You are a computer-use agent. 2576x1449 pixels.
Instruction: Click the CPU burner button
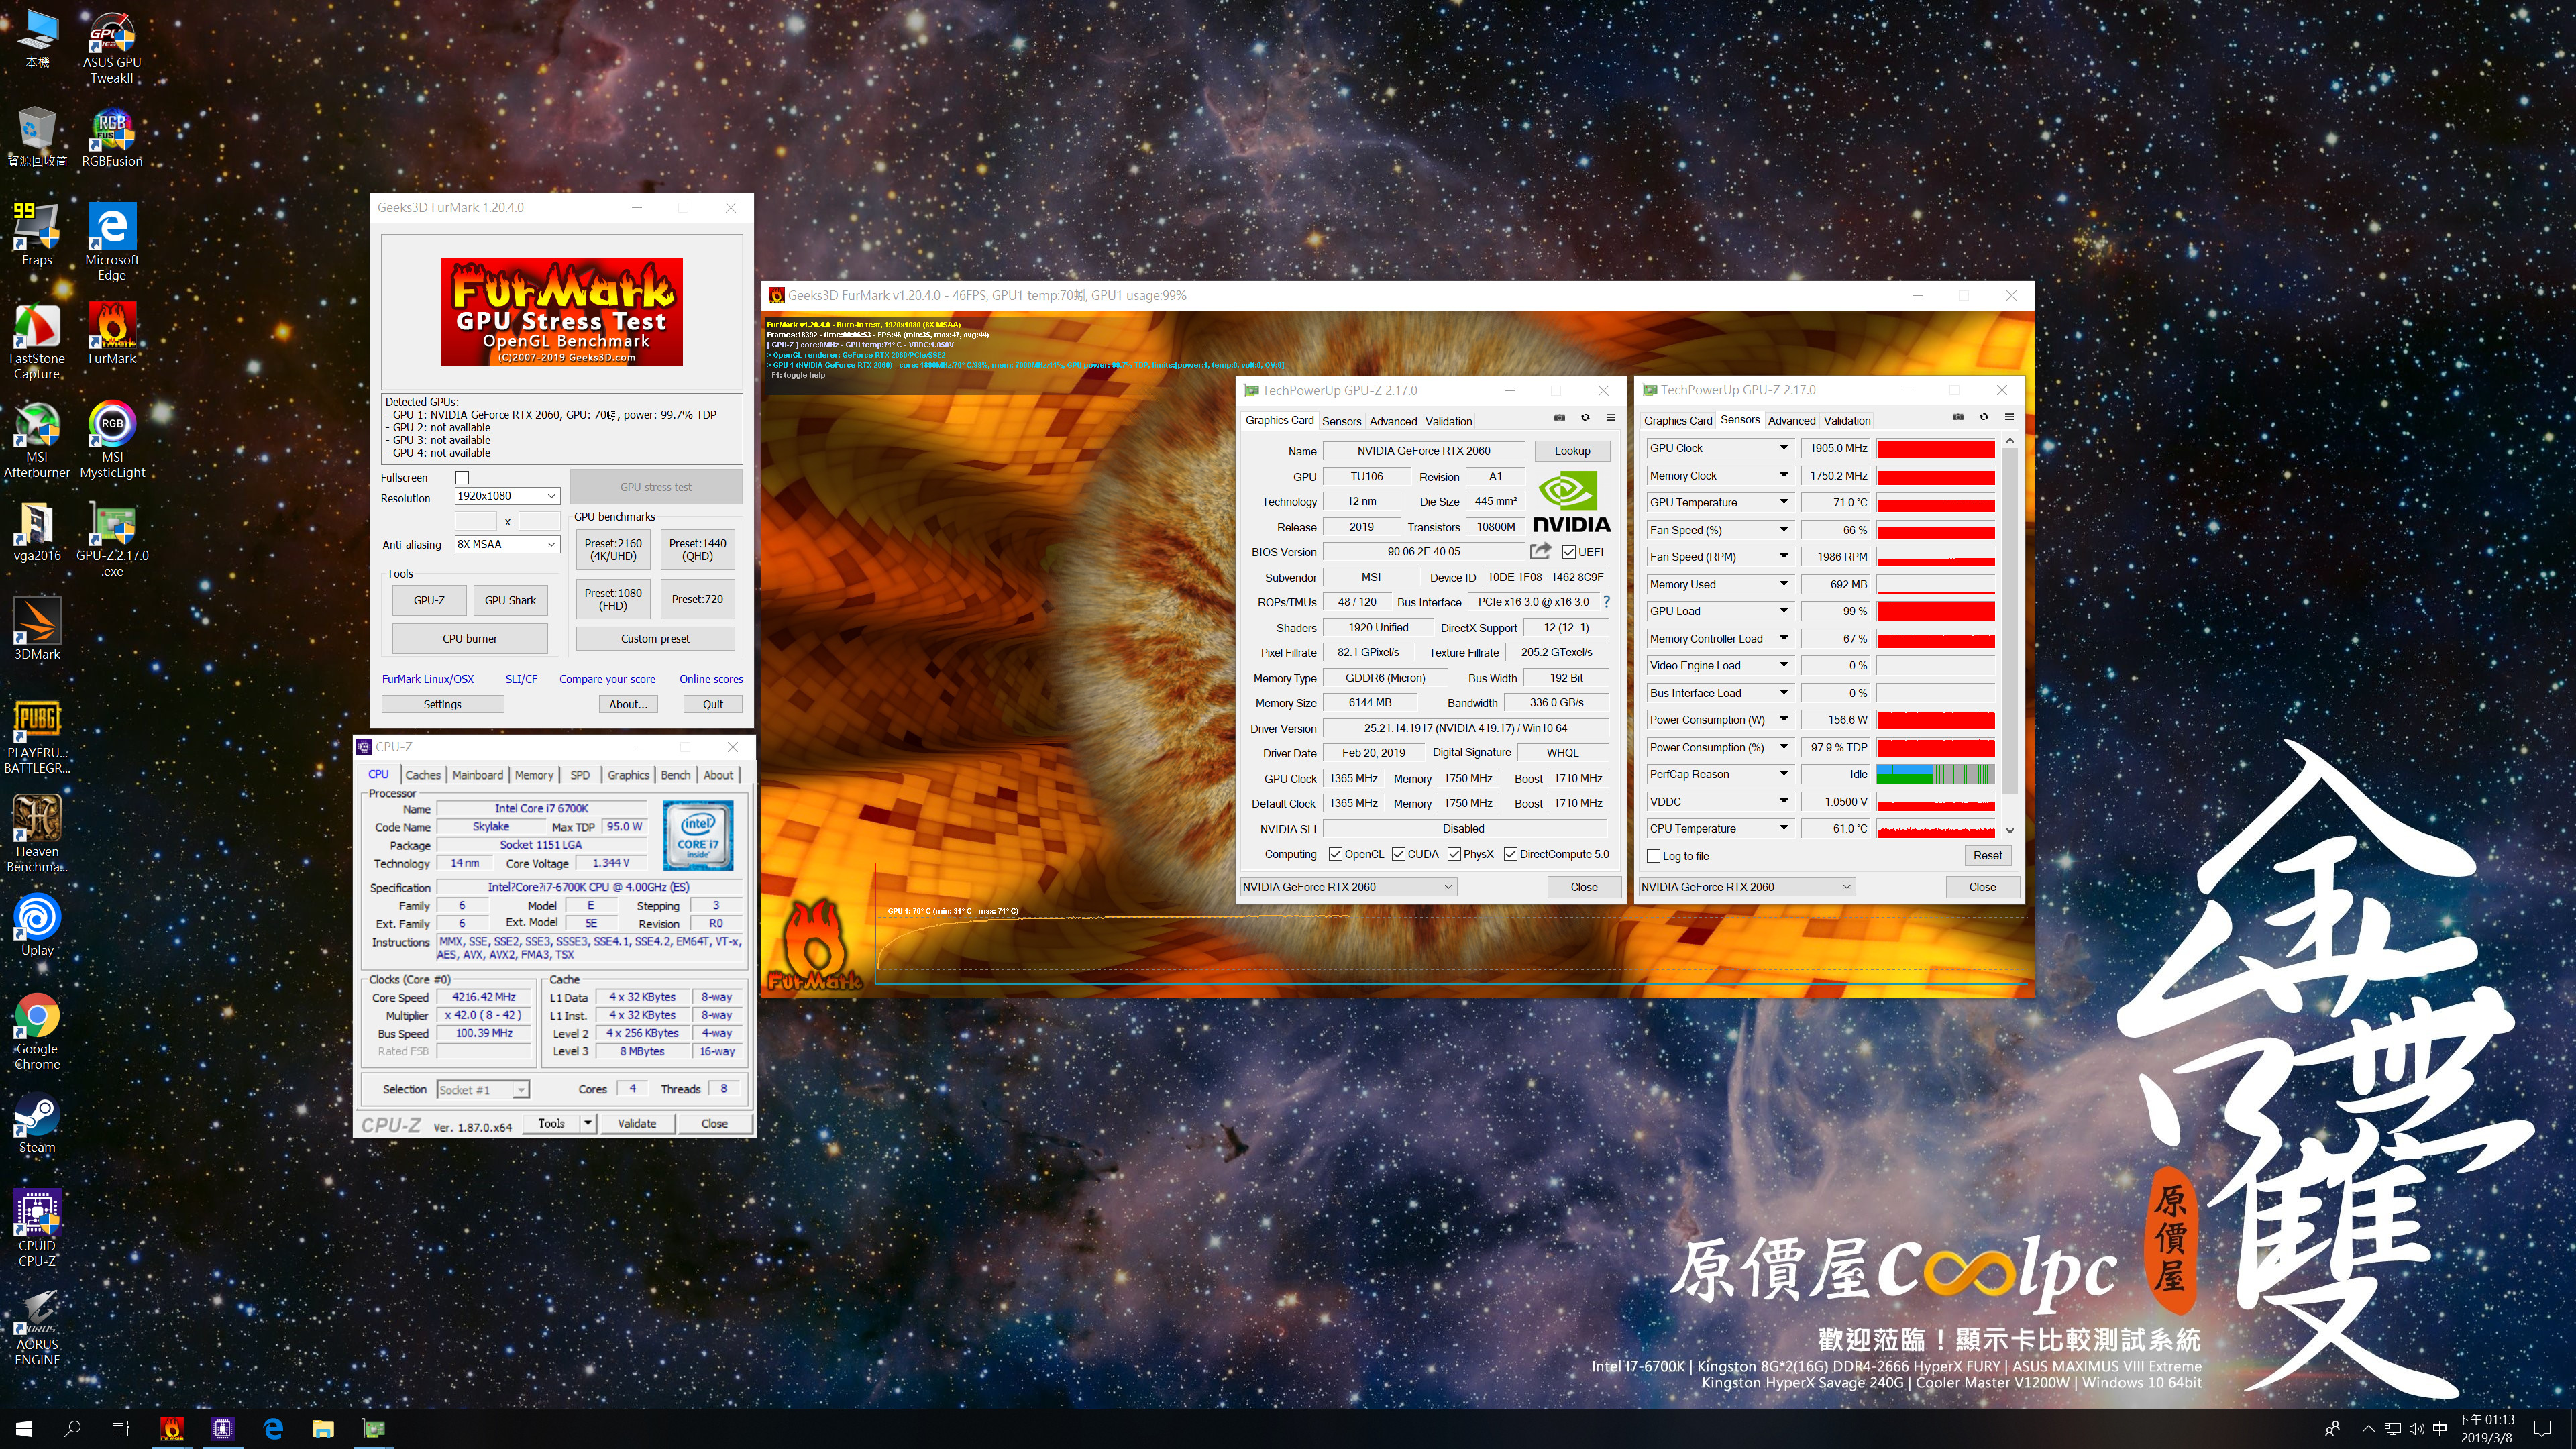(469, 638)
